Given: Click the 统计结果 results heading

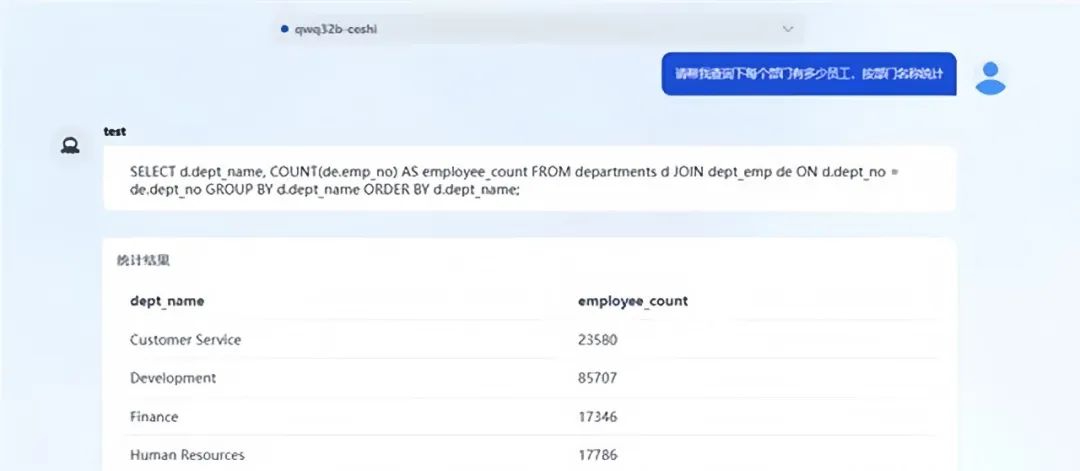Looking at the screenshot, I should 143,260.
